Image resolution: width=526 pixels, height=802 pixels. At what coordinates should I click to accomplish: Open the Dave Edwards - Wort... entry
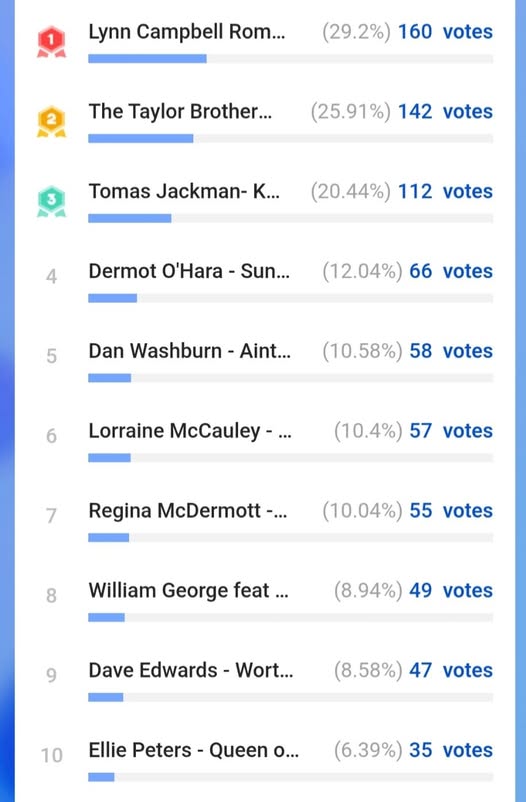click(191, 670)
